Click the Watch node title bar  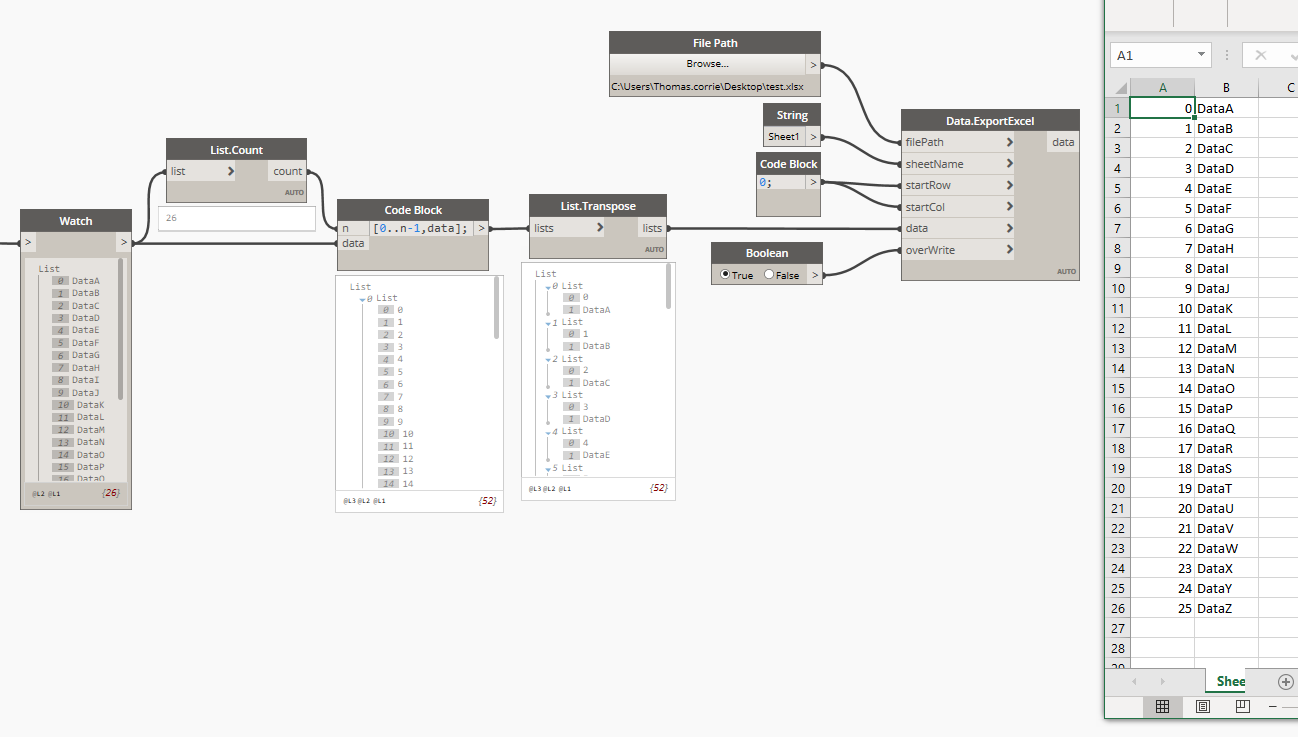76,221
